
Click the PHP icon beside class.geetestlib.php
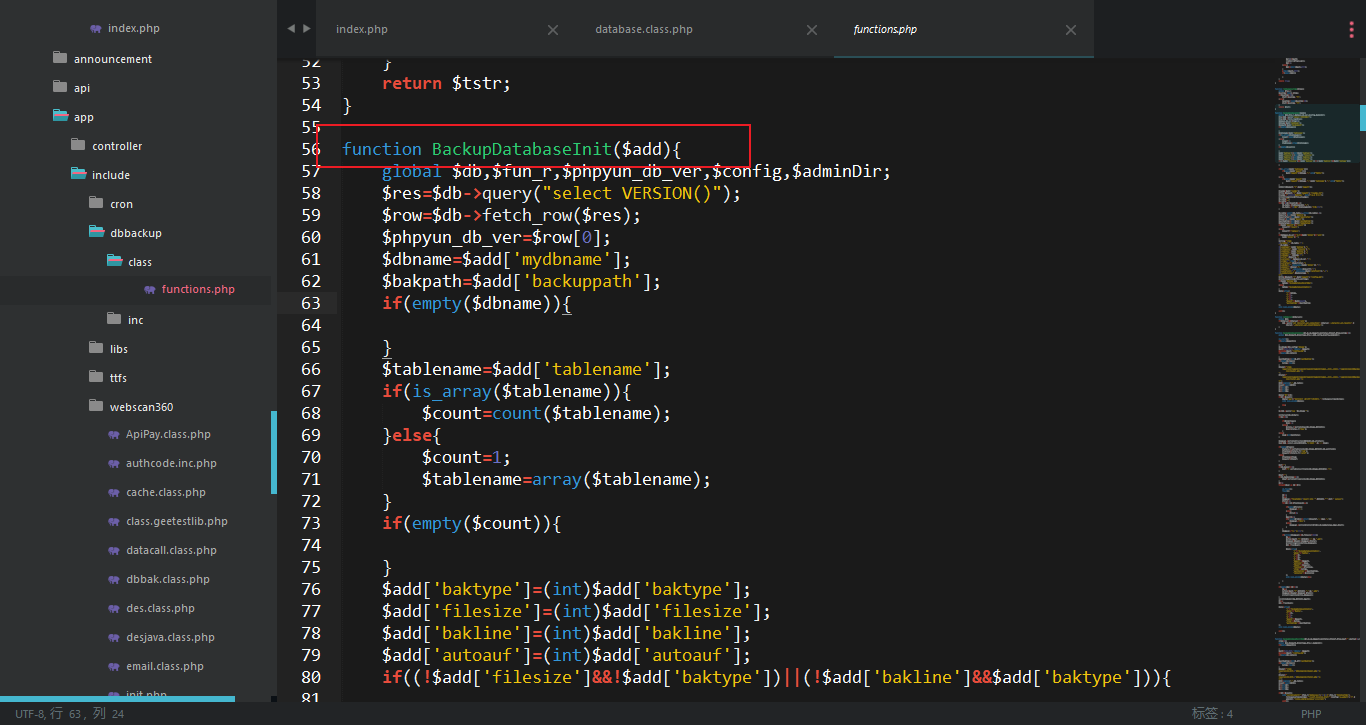click(114, 522)
